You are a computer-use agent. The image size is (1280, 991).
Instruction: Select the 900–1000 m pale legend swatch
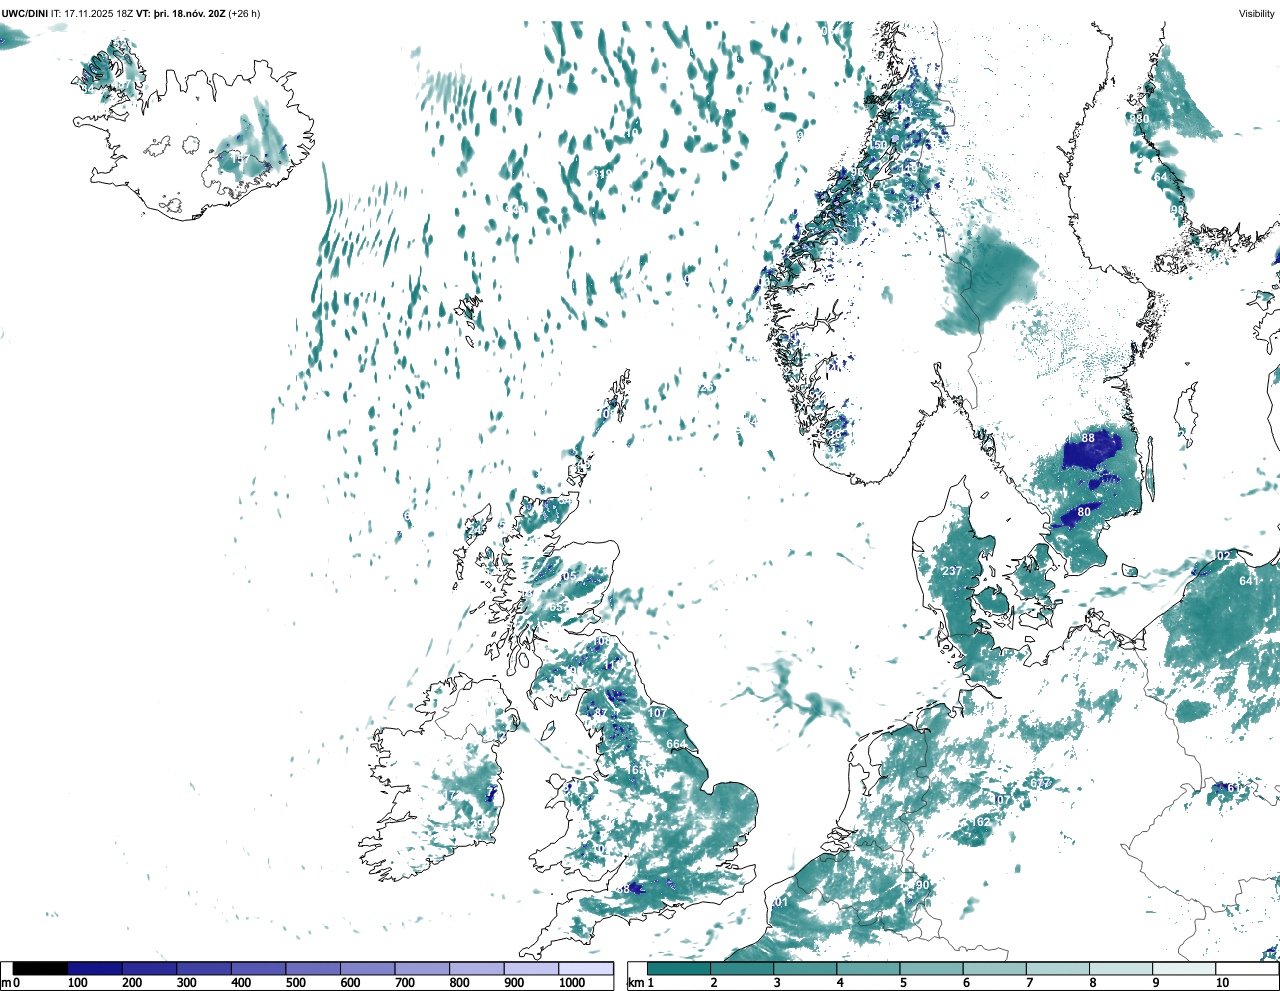click(x=531, y=968)
